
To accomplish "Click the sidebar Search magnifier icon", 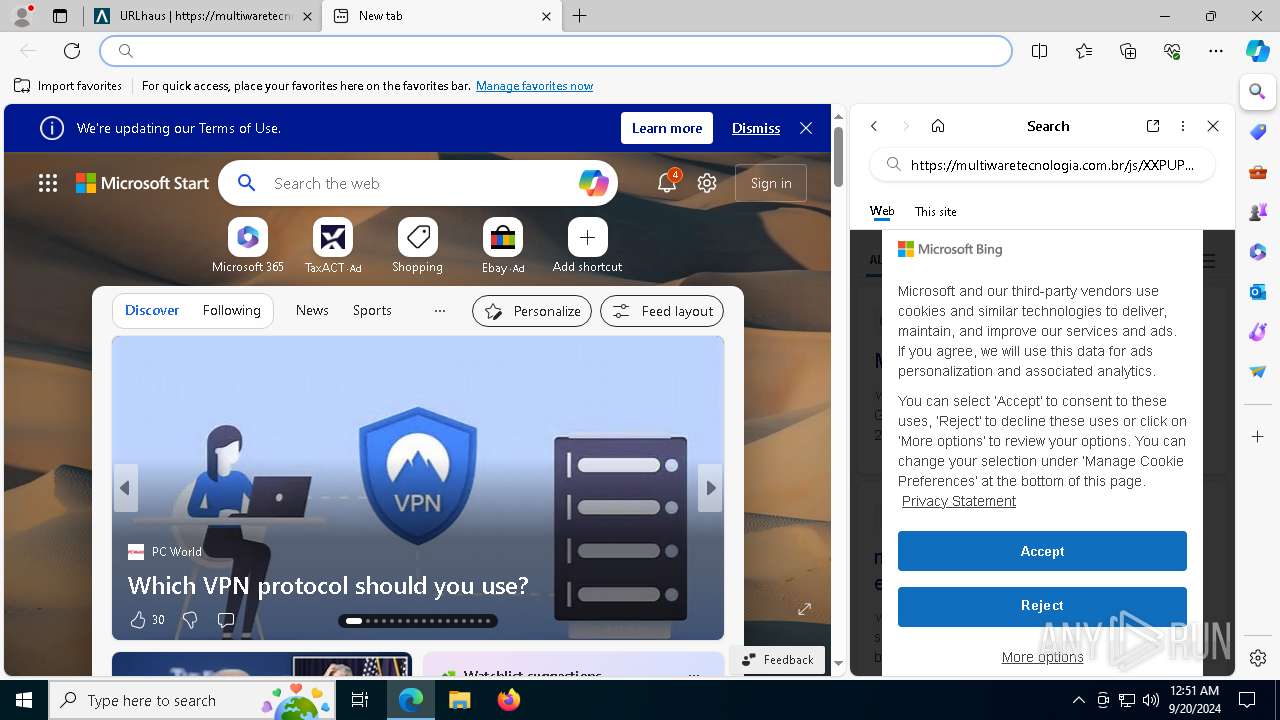I will click(x=1258, y=92).
